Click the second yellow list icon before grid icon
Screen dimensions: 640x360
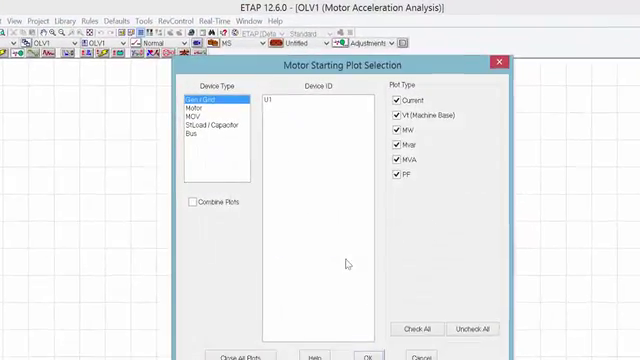131,33
